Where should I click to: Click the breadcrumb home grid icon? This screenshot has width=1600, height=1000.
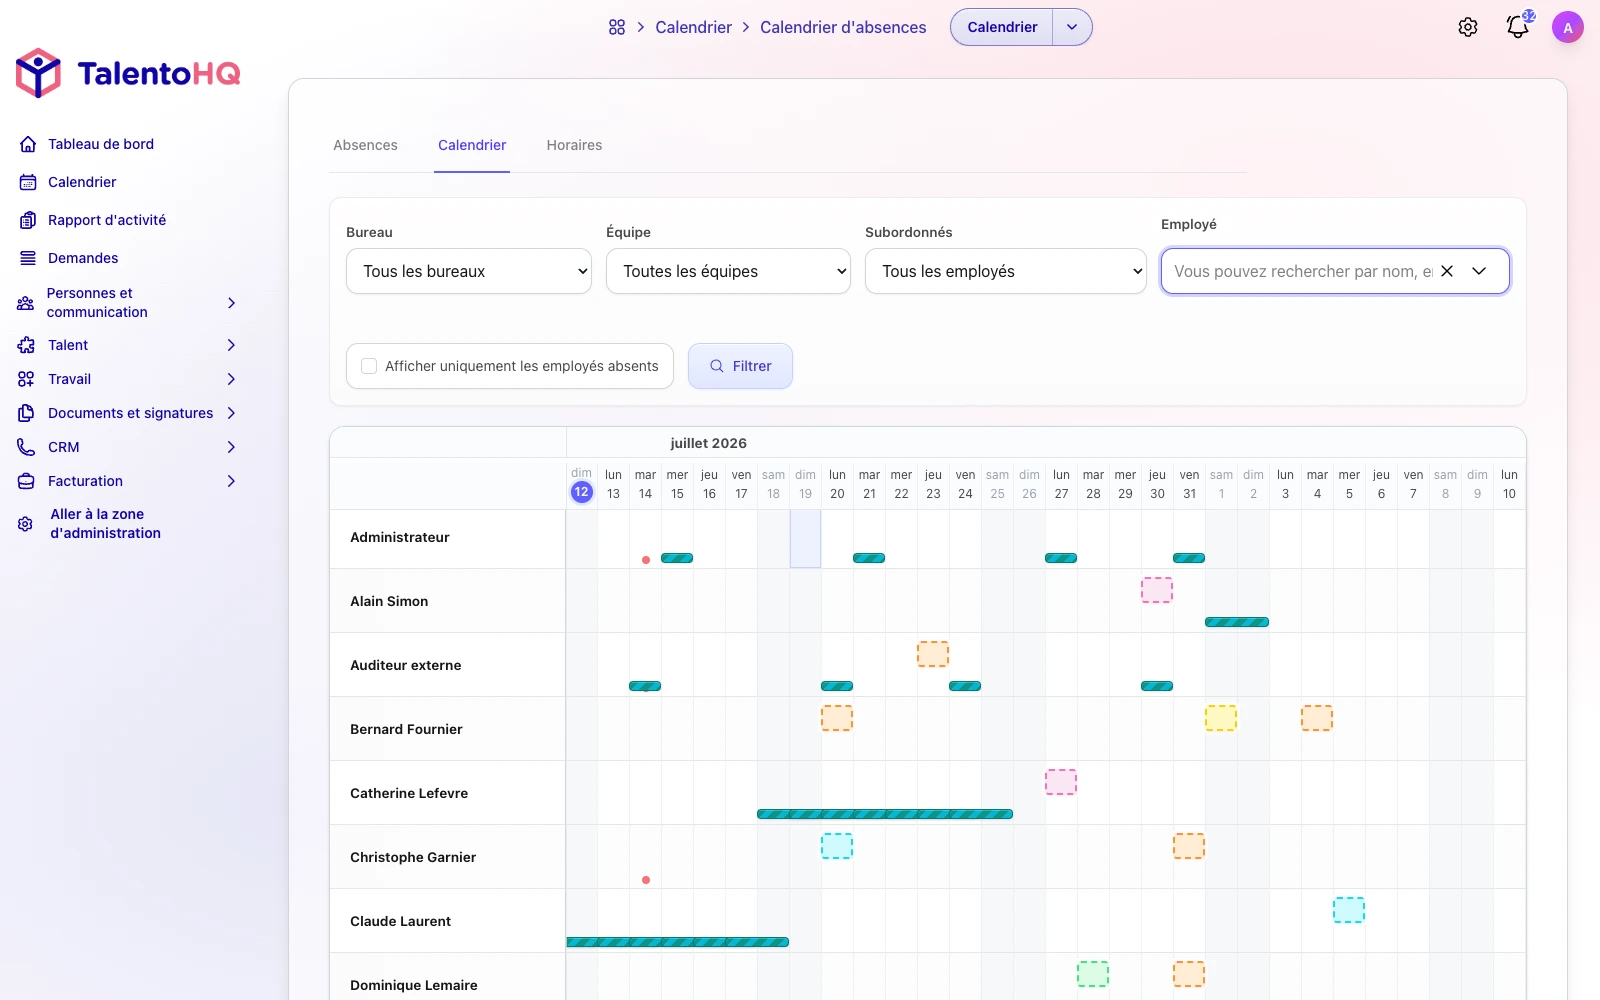coord(617,27)
